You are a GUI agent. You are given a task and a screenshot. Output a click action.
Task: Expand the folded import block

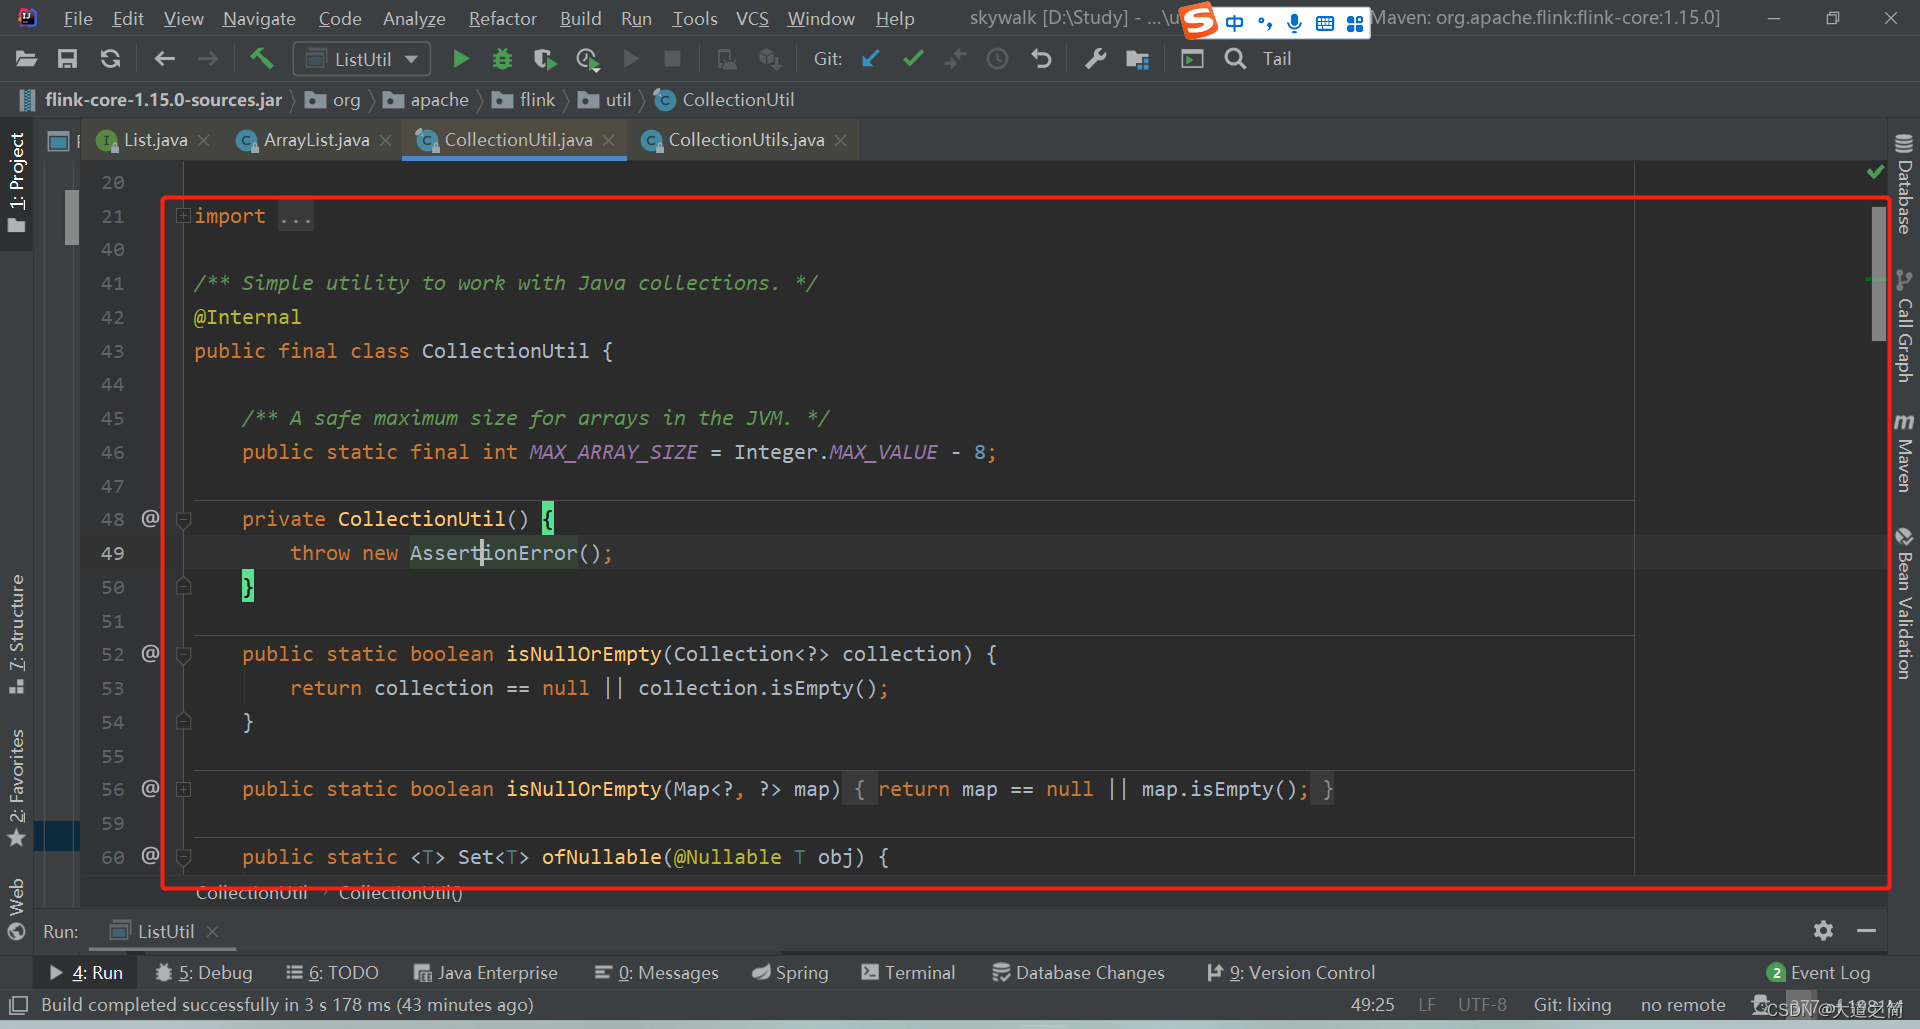[x=183, y=215]
